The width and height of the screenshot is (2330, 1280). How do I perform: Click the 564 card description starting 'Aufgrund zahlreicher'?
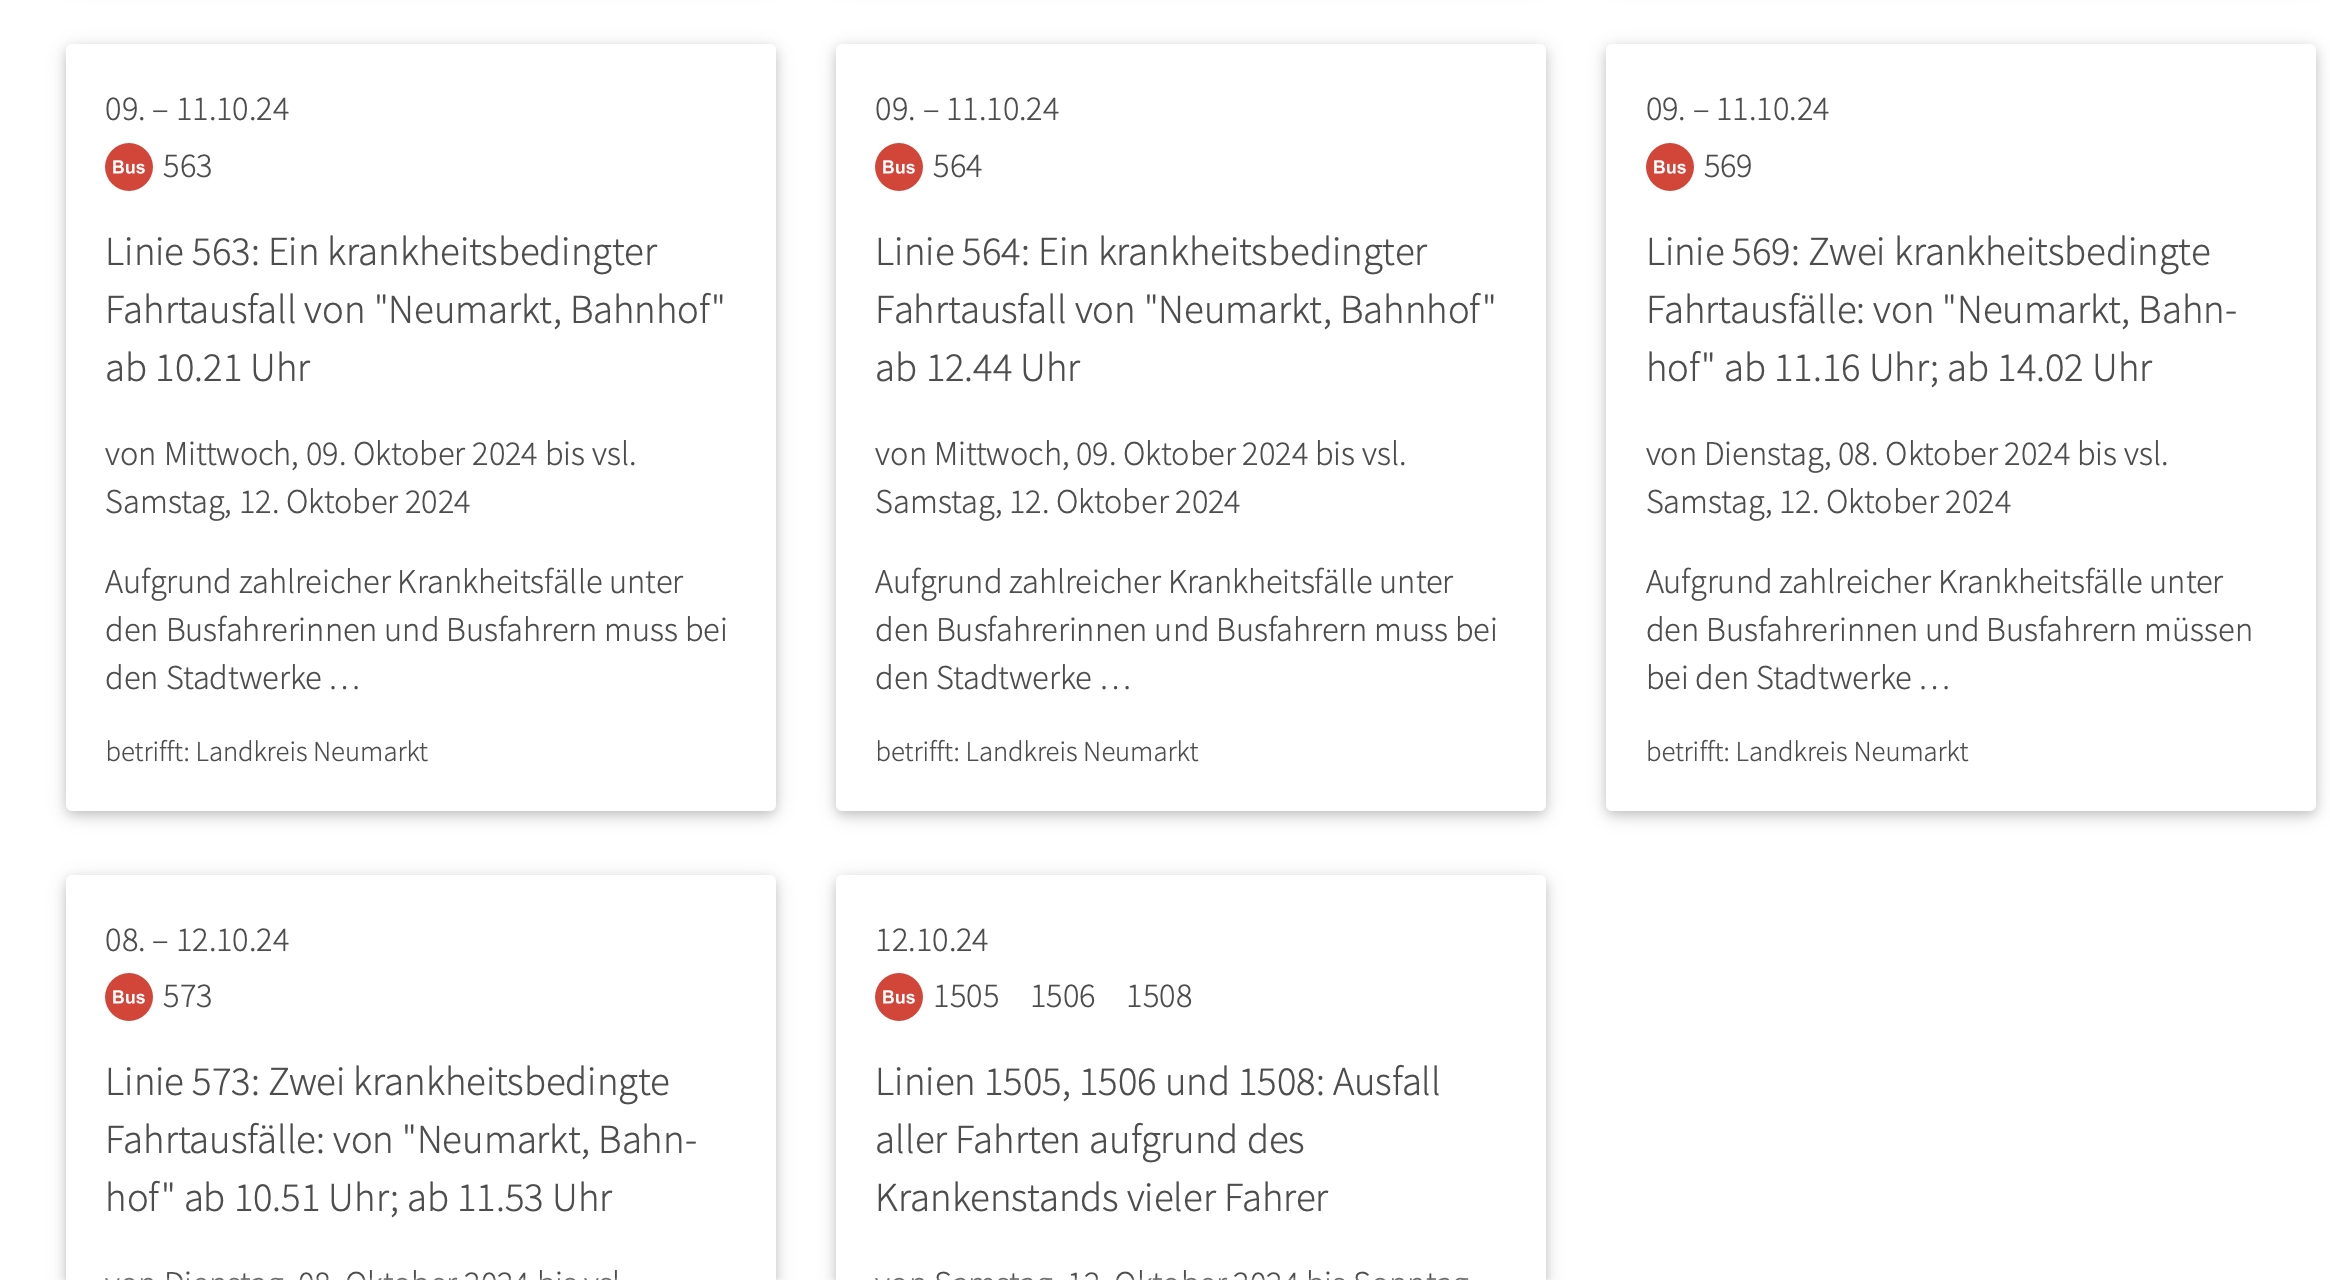(x=1186, y=630)
